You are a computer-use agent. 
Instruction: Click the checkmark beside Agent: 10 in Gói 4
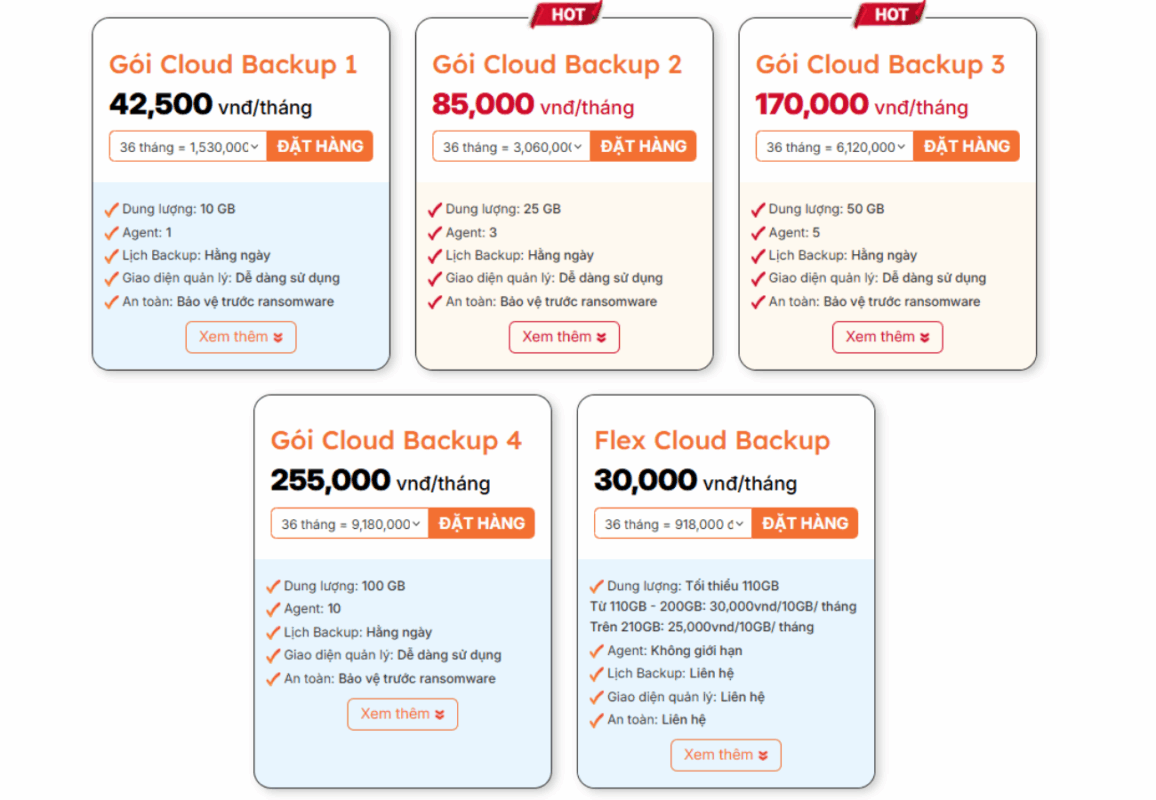coord(273,609)
